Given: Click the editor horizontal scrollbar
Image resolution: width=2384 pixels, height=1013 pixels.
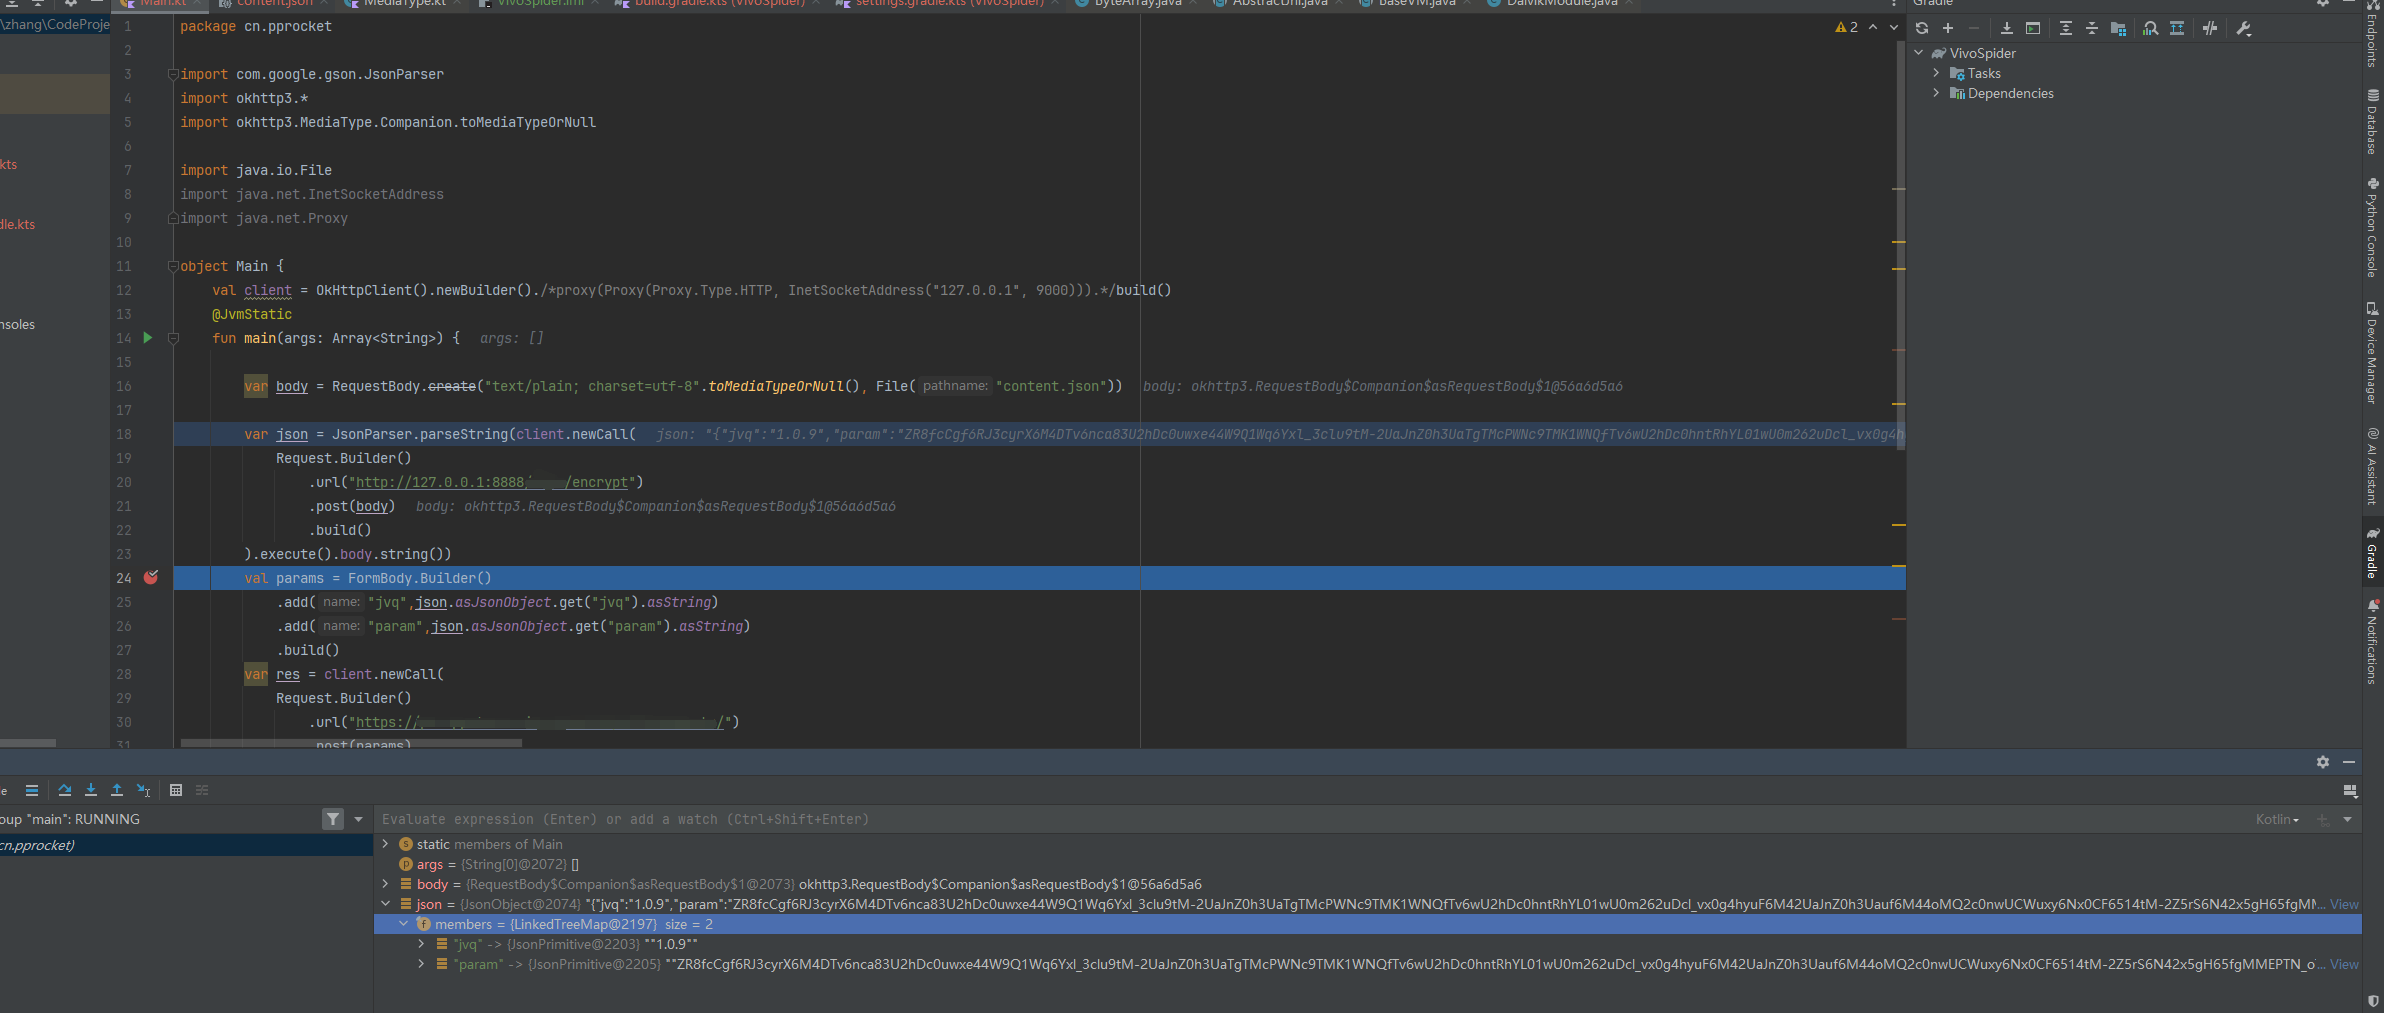Looking at the screenshot, I should click(350, 743).
